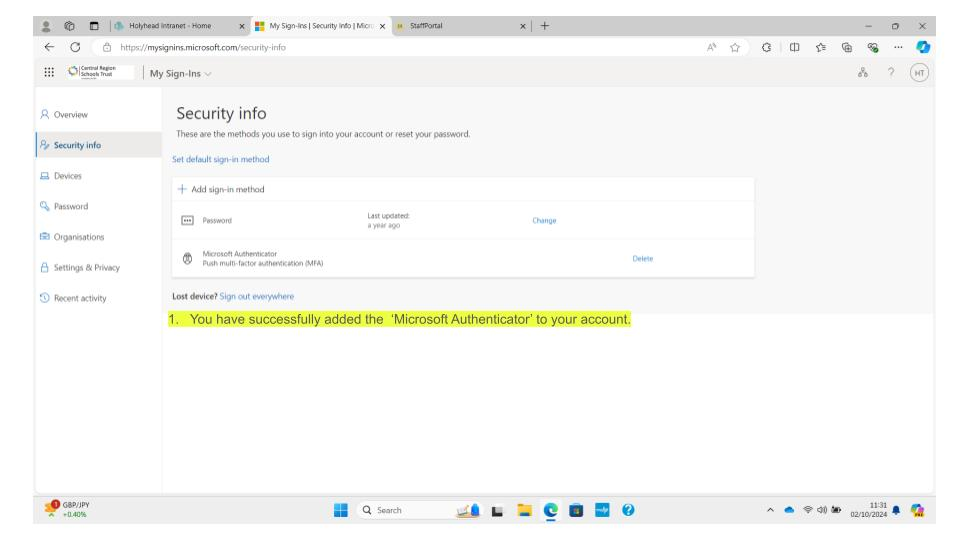Open the Copilot sidebar icon
The width and height of the screenshot is (960, 540).
[x=923, y=47]
